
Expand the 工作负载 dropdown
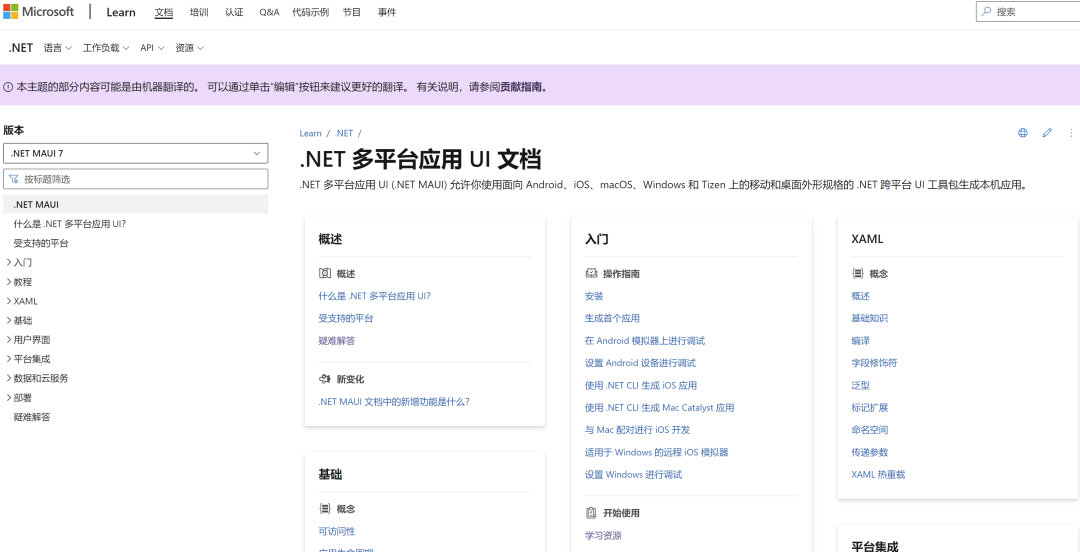[106, 48]
